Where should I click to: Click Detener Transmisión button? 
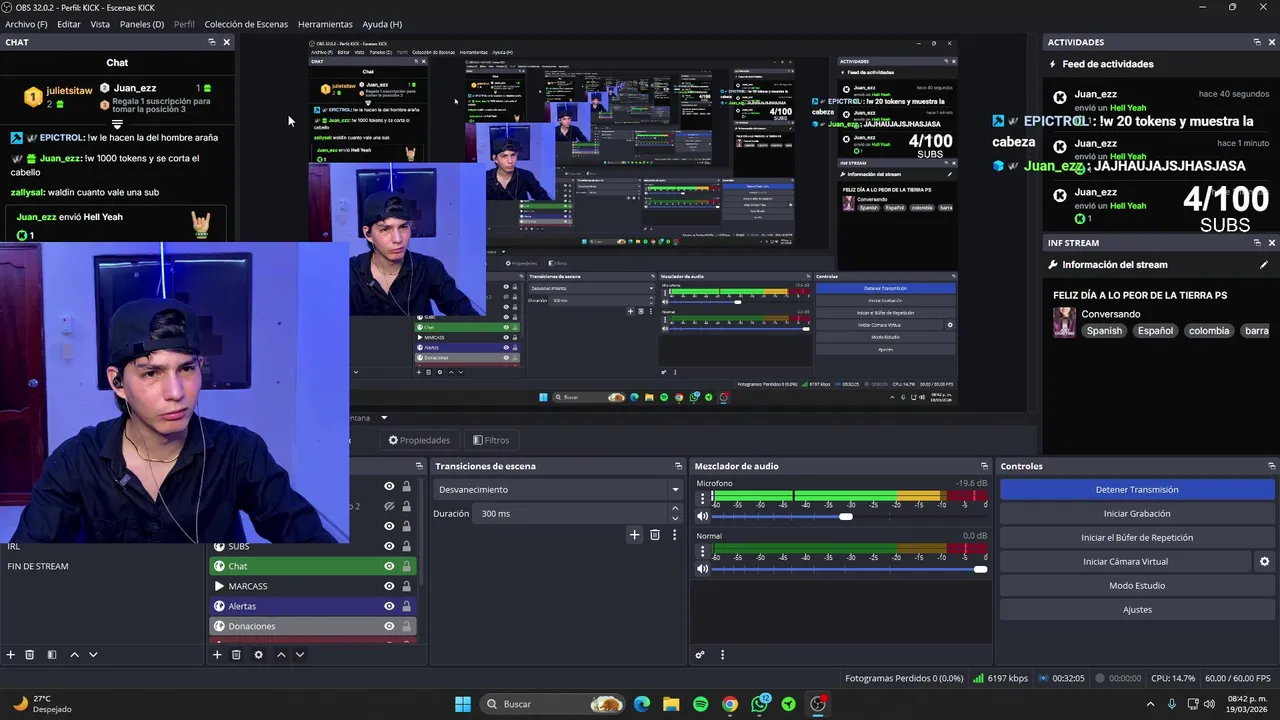click(x=1137, y=490)
